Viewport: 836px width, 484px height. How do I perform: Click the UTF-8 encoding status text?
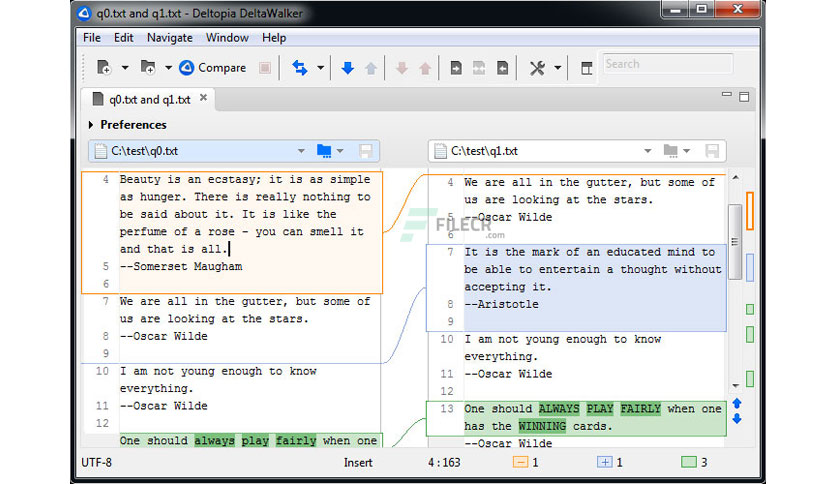tap(97, 463)
